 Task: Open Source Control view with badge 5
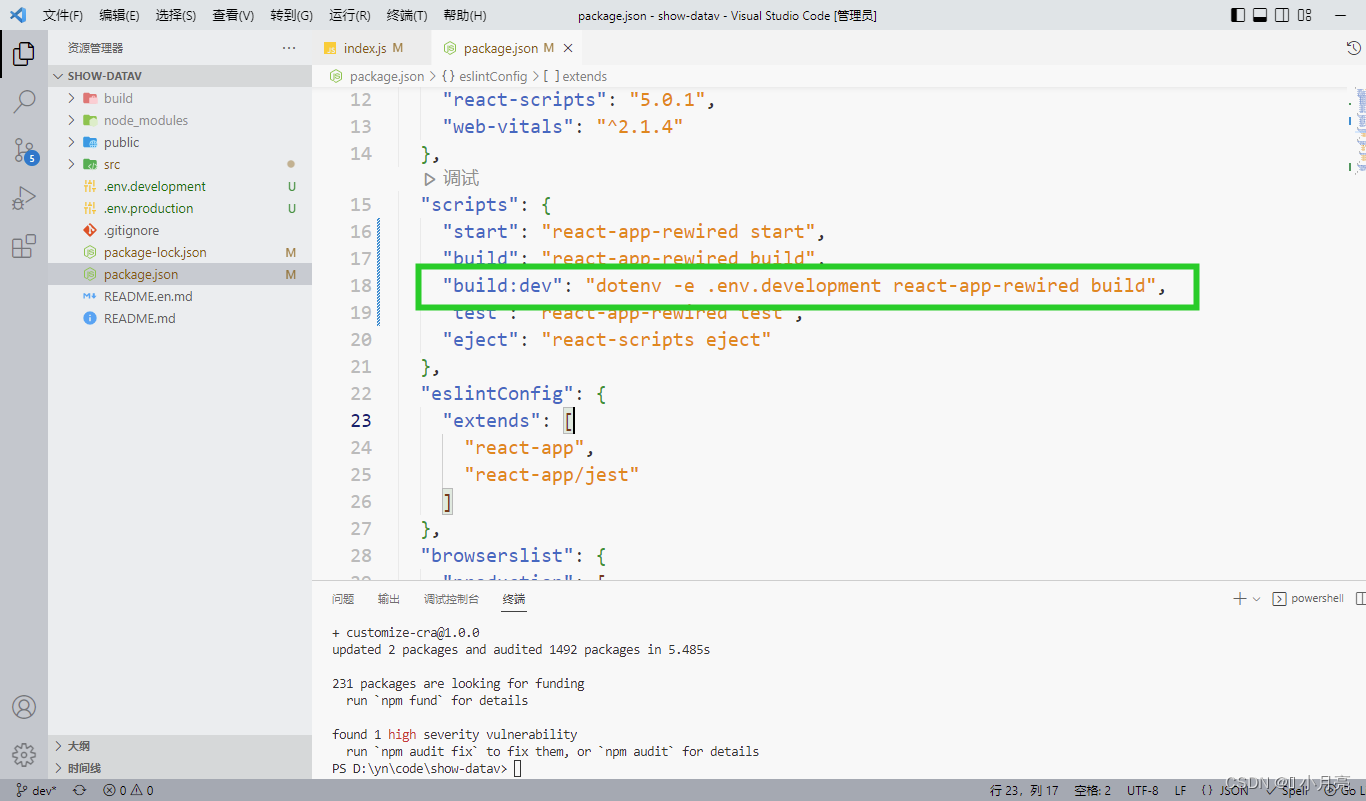pyautogui.click(x=24, y=150)
